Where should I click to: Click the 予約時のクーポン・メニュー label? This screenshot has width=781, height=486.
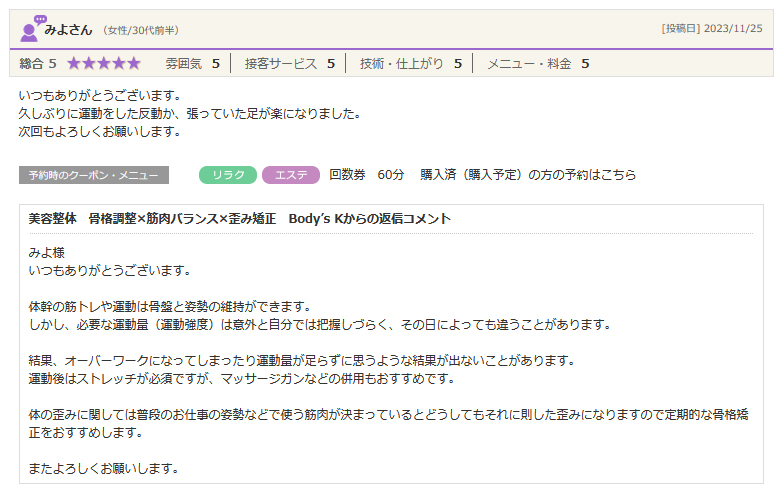pyautogui.click(x=94, y=175)
